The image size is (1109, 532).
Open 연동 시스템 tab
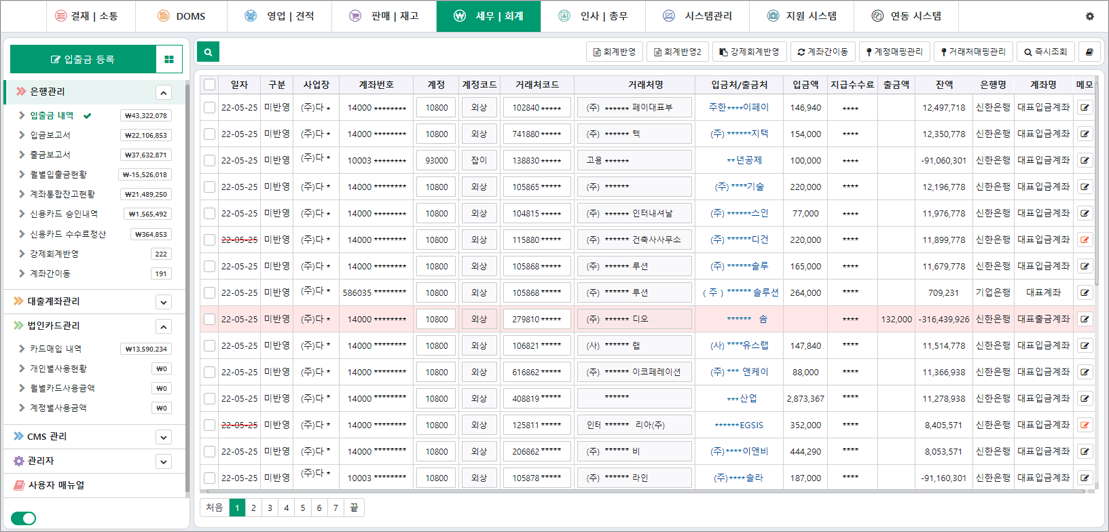pos(907,16)
